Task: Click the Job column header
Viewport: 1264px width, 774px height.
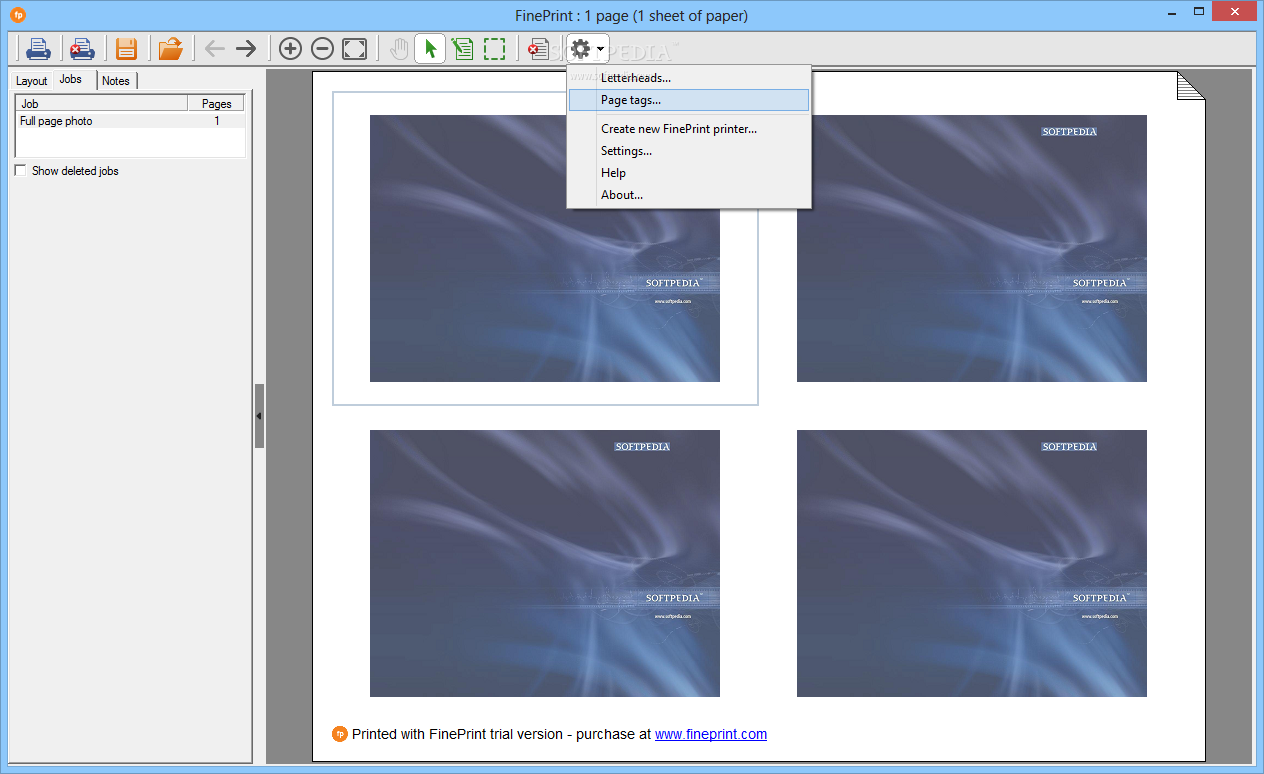Action: pyautogui.click(x=101, y=103)
